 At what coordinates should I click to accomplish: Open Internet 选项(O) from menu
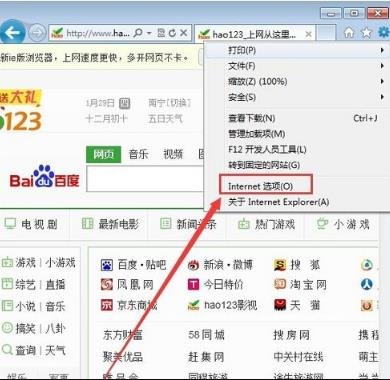(x=266, y=186)
